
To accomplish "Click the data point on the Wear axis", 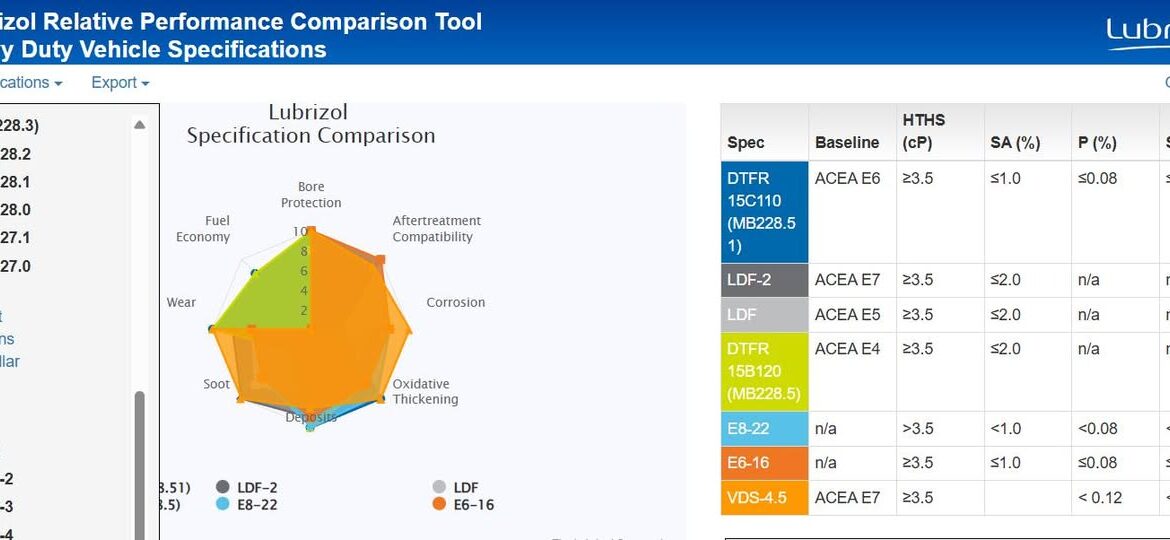I will click(x=212, y=328).
